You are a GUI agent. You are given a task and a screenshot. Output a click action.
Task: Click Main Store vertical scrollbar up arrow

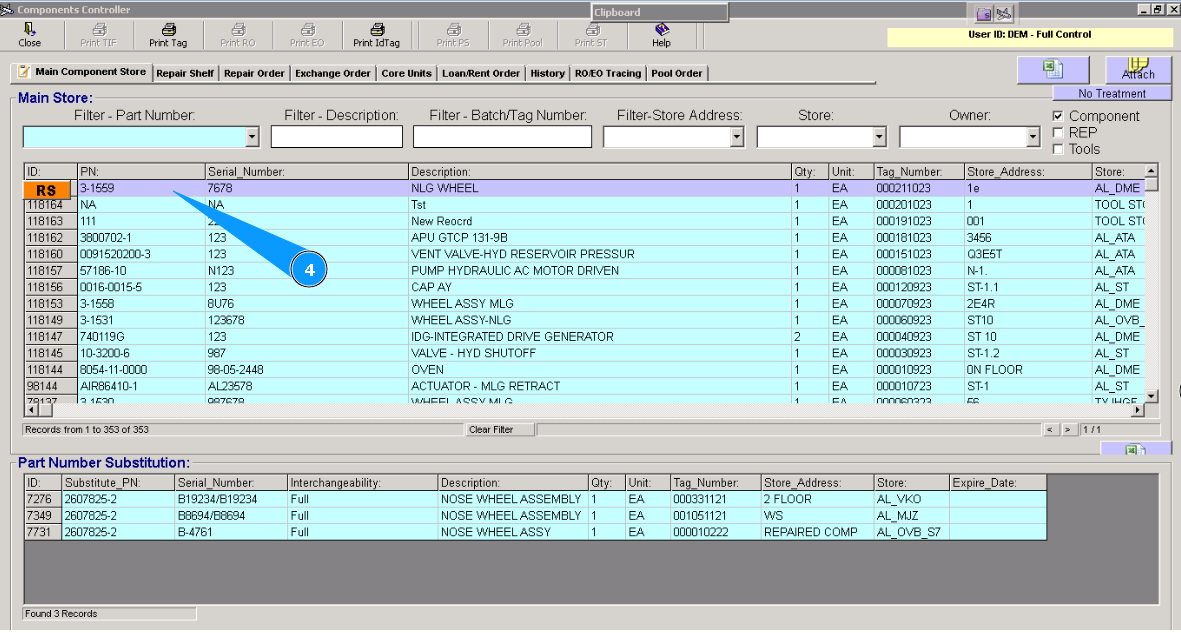[x=1151, y=170]
